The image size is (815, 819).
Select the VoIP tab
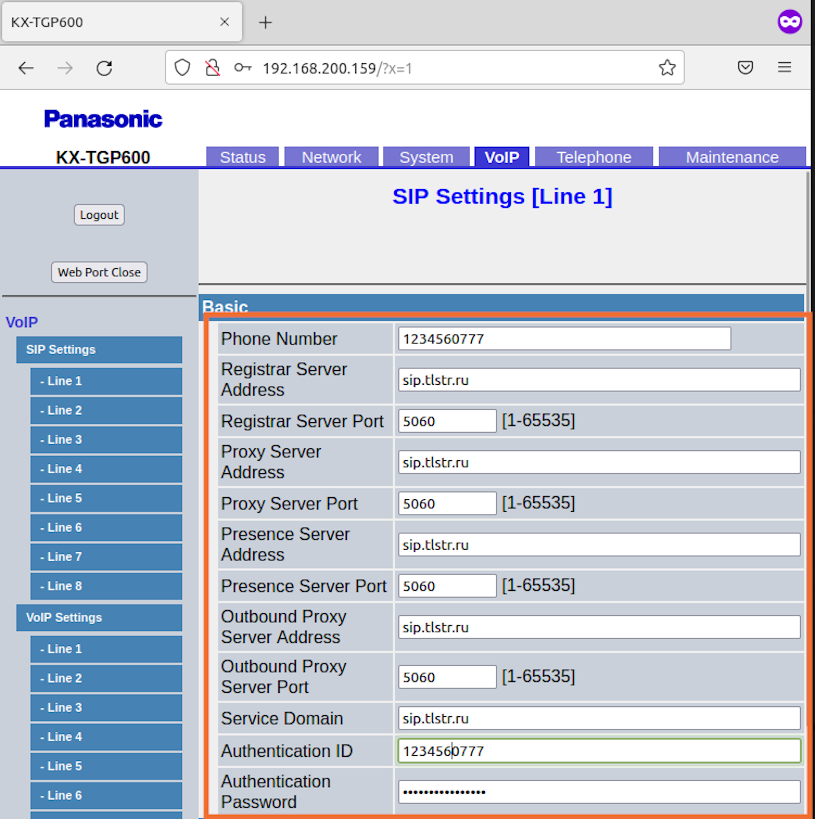point(502,157)
